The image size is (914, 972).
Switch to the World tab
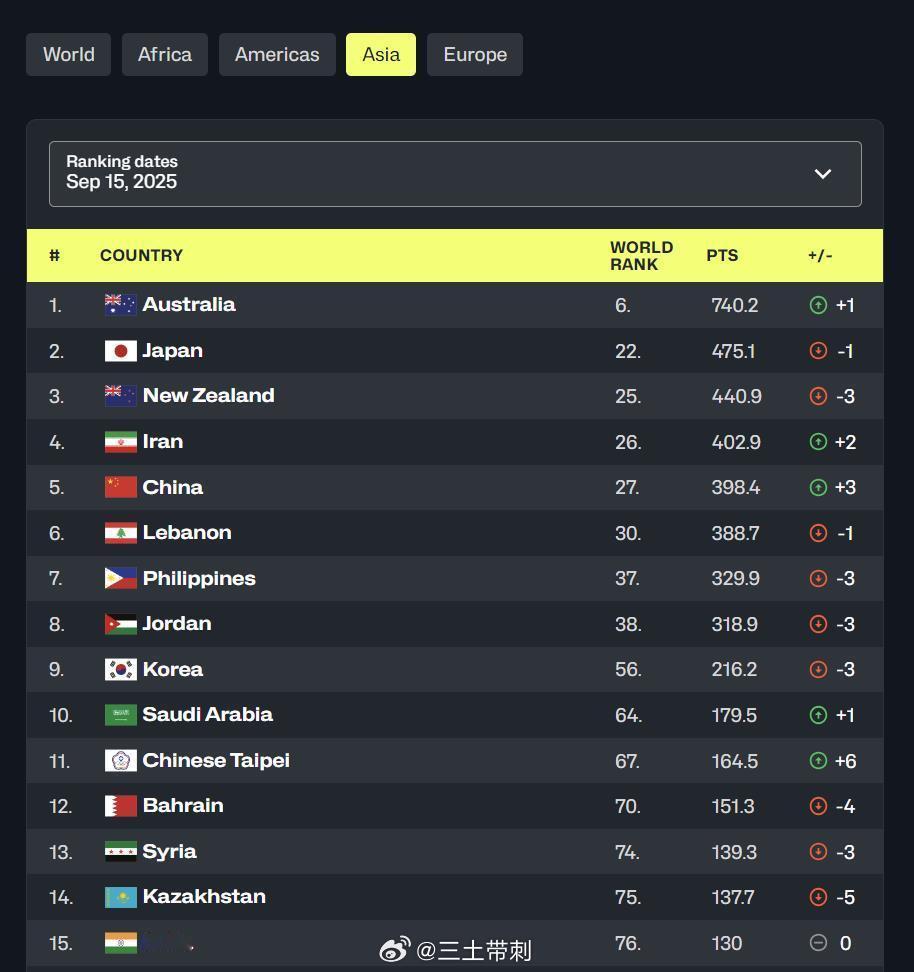(69, 55)
